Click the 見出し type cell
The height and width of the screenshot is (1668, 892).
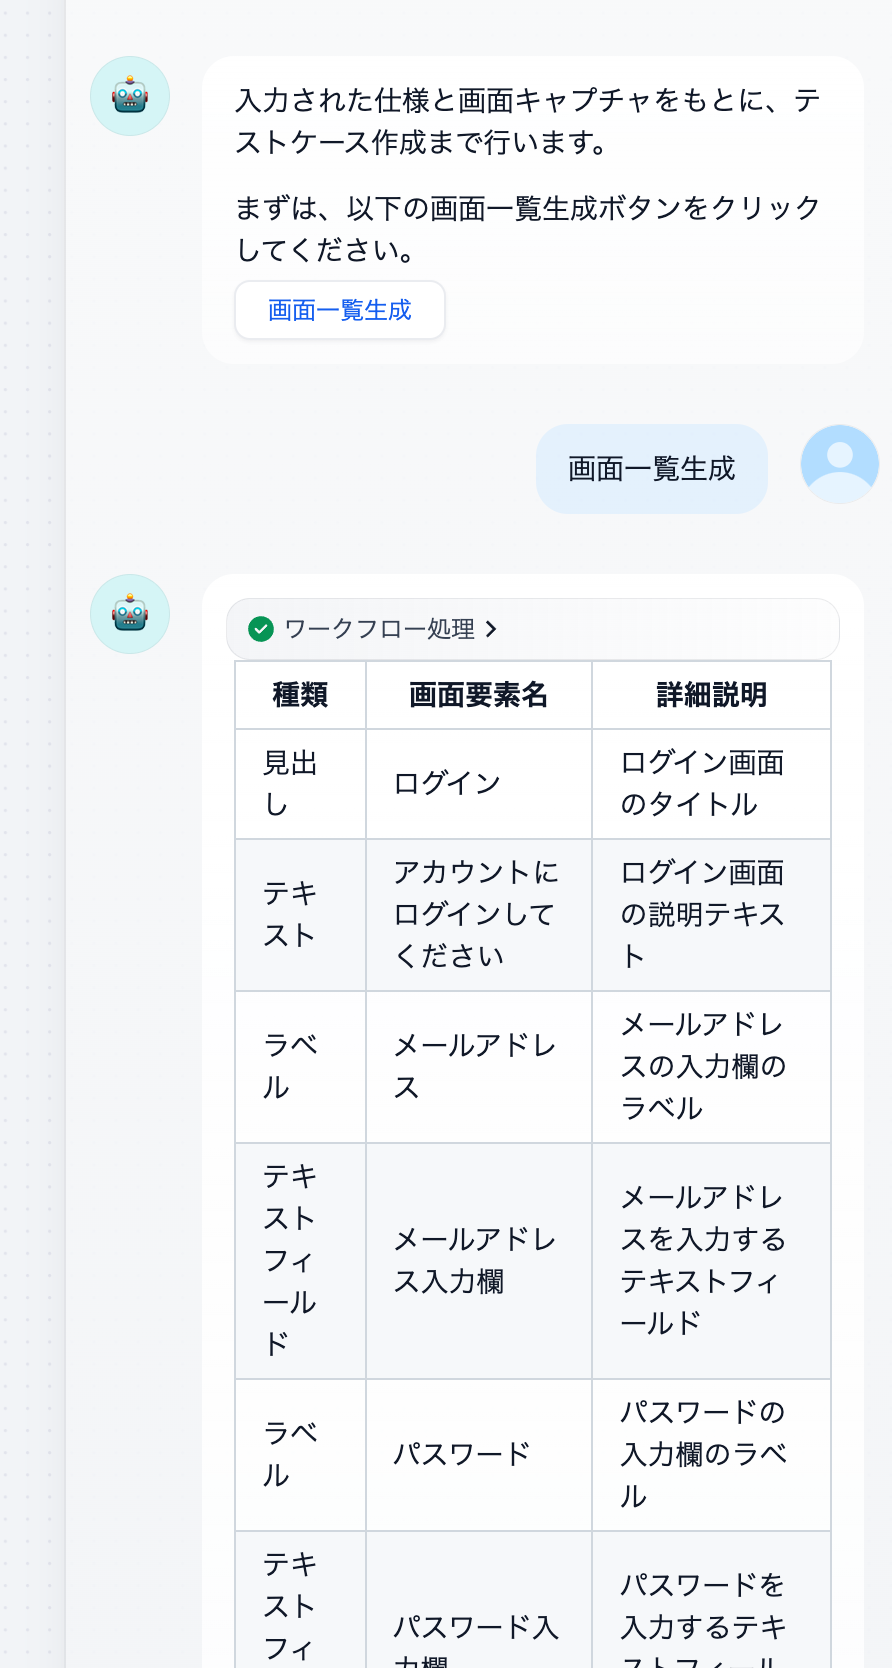point(290,783)
